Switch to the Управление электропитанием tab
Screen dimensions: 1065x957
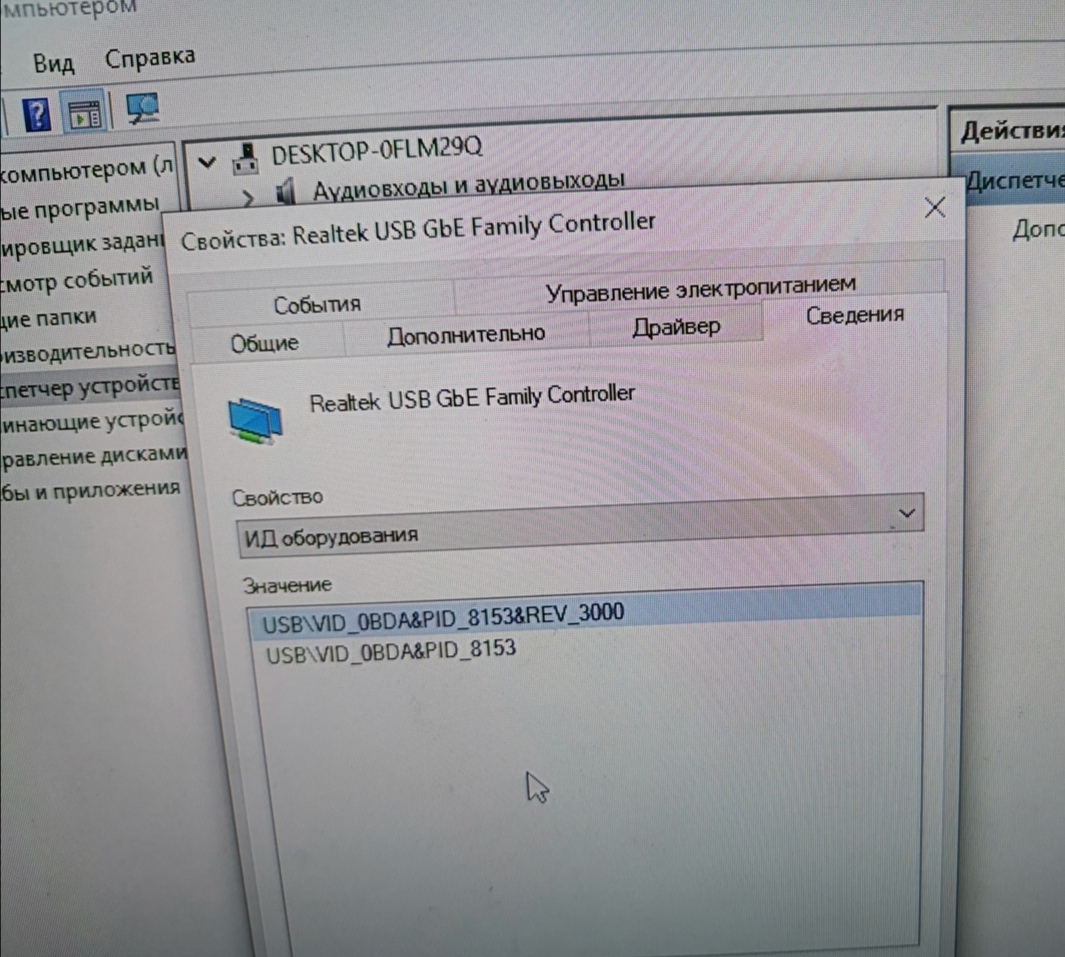pyautogui.click(x=700, y=290)
